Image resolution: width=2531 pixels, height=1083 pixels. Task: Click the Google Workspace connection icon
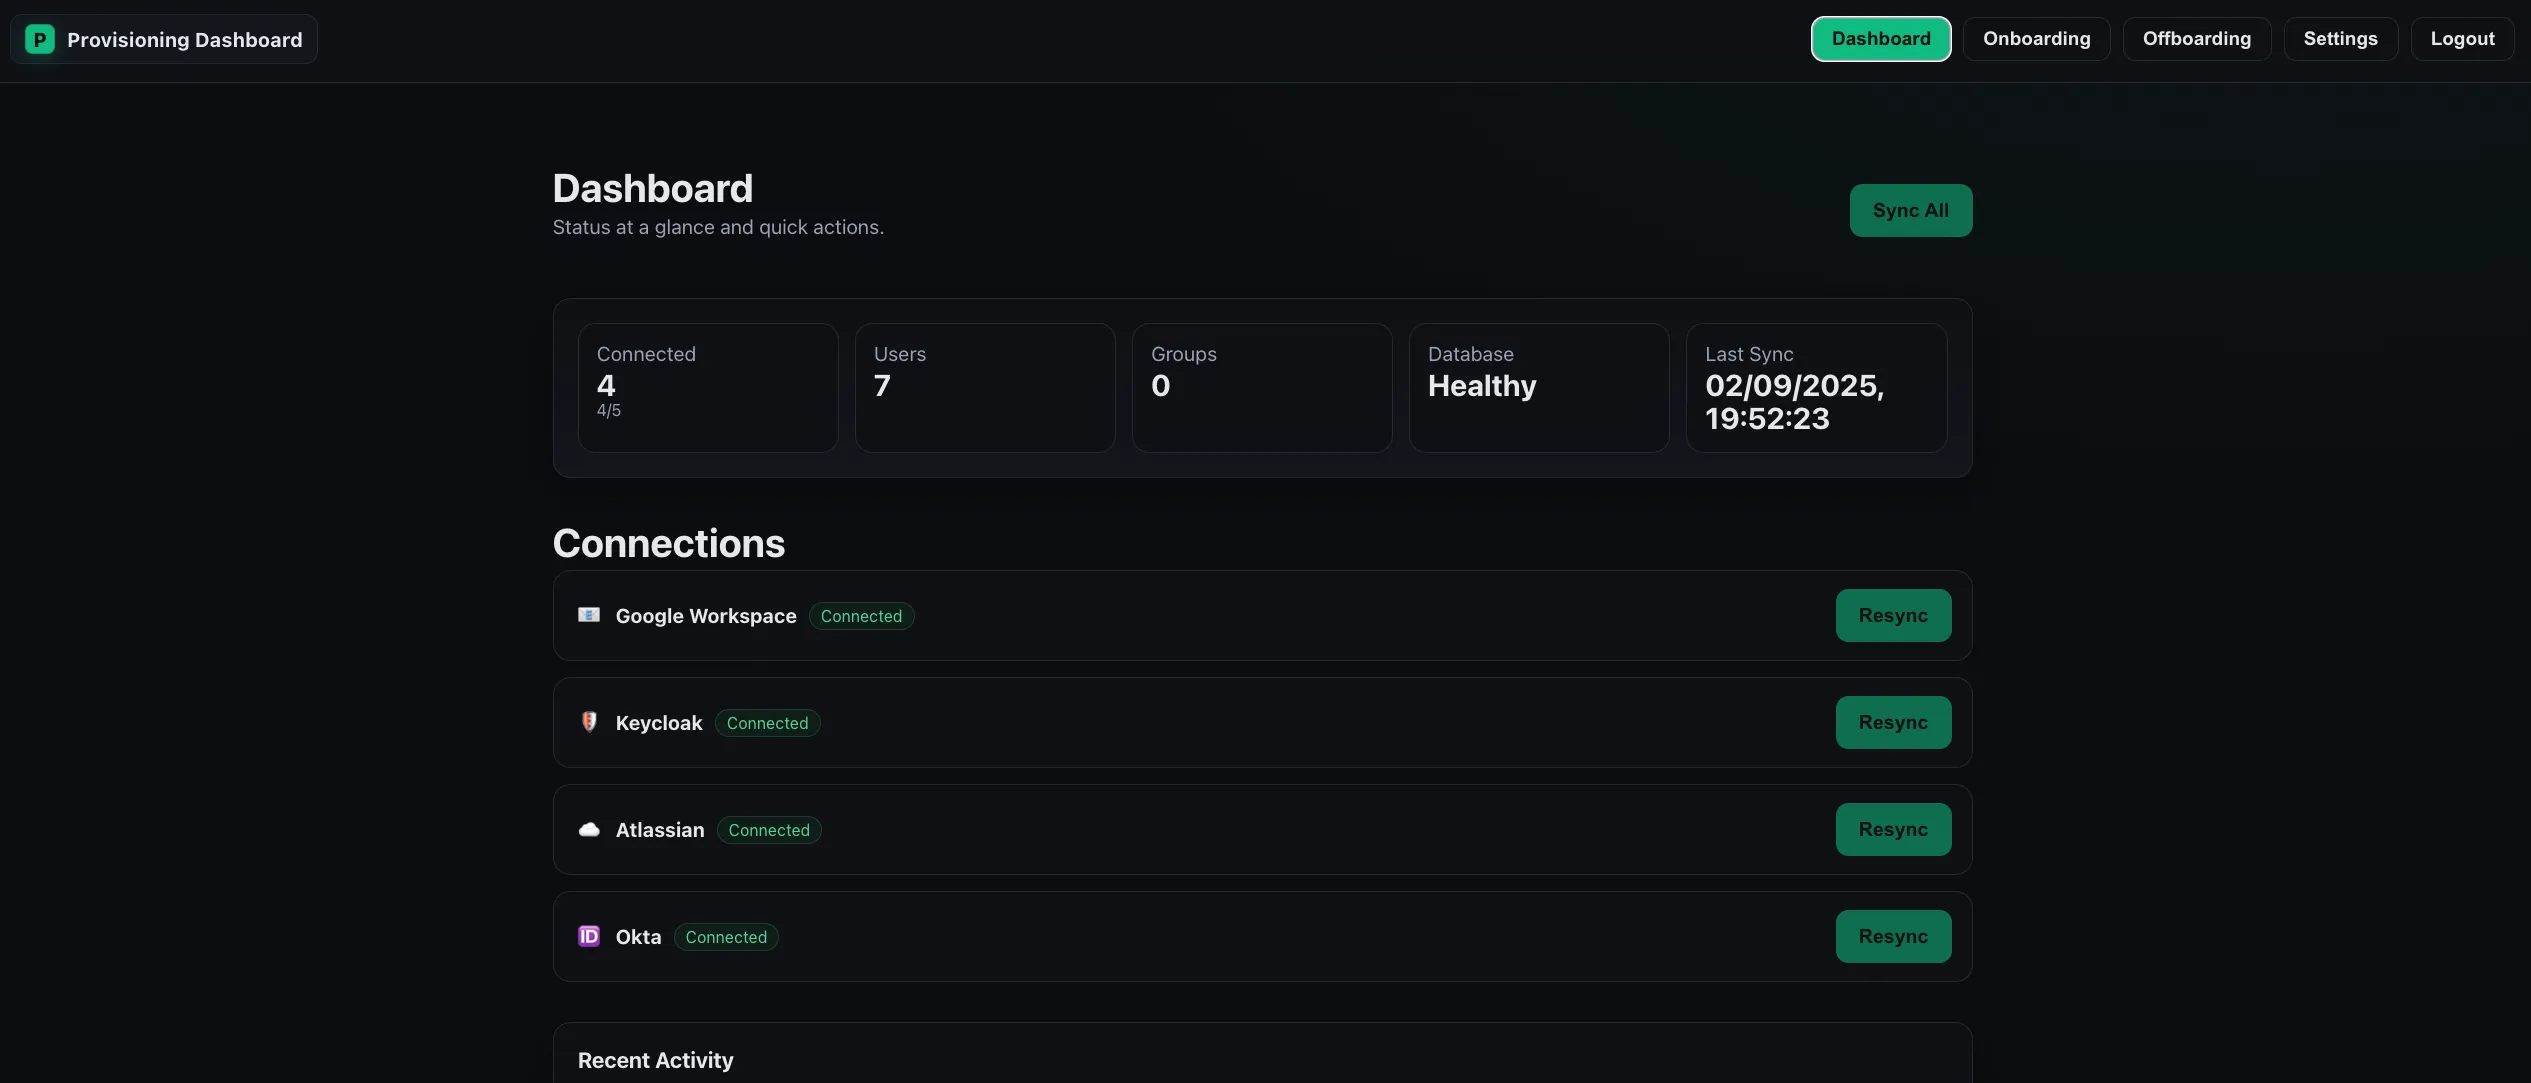click(x=589, y=615)
